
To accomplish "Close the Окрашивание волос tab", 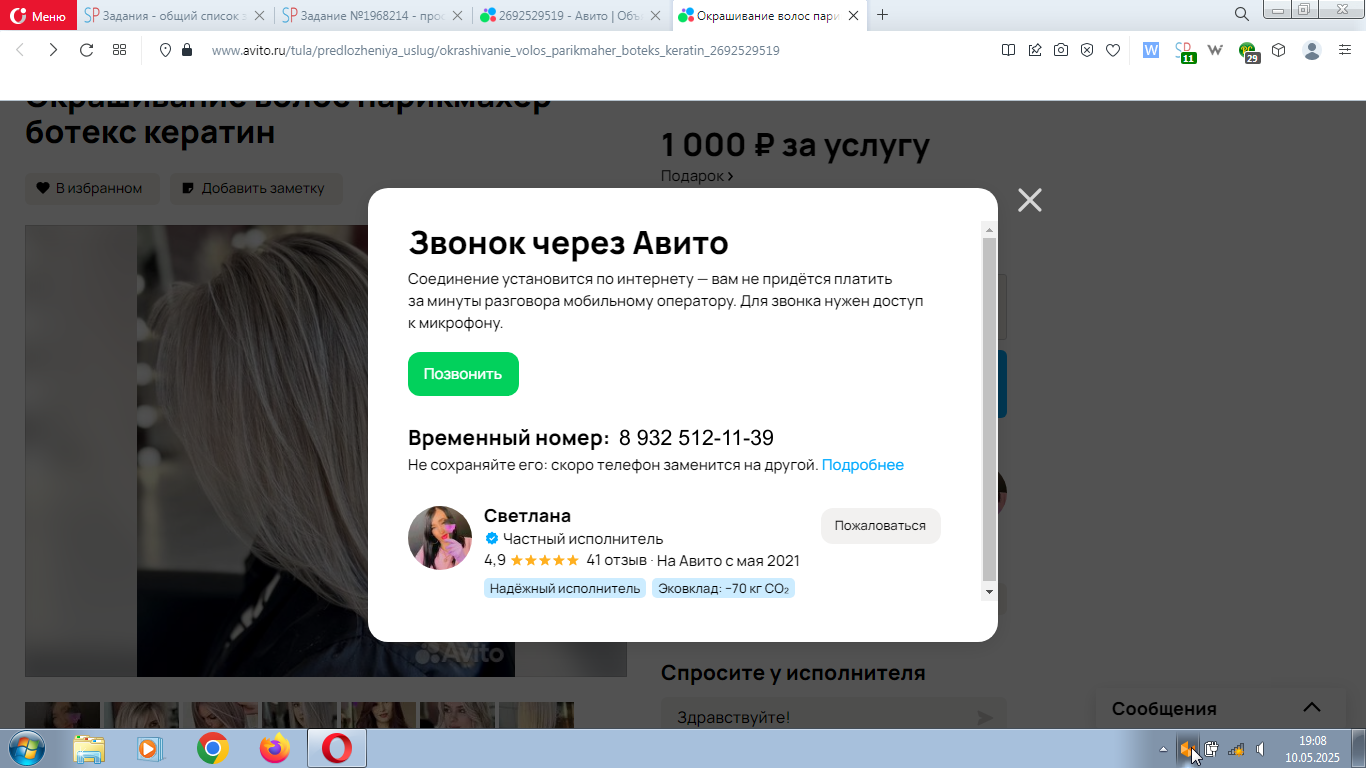I will point(854,15).
